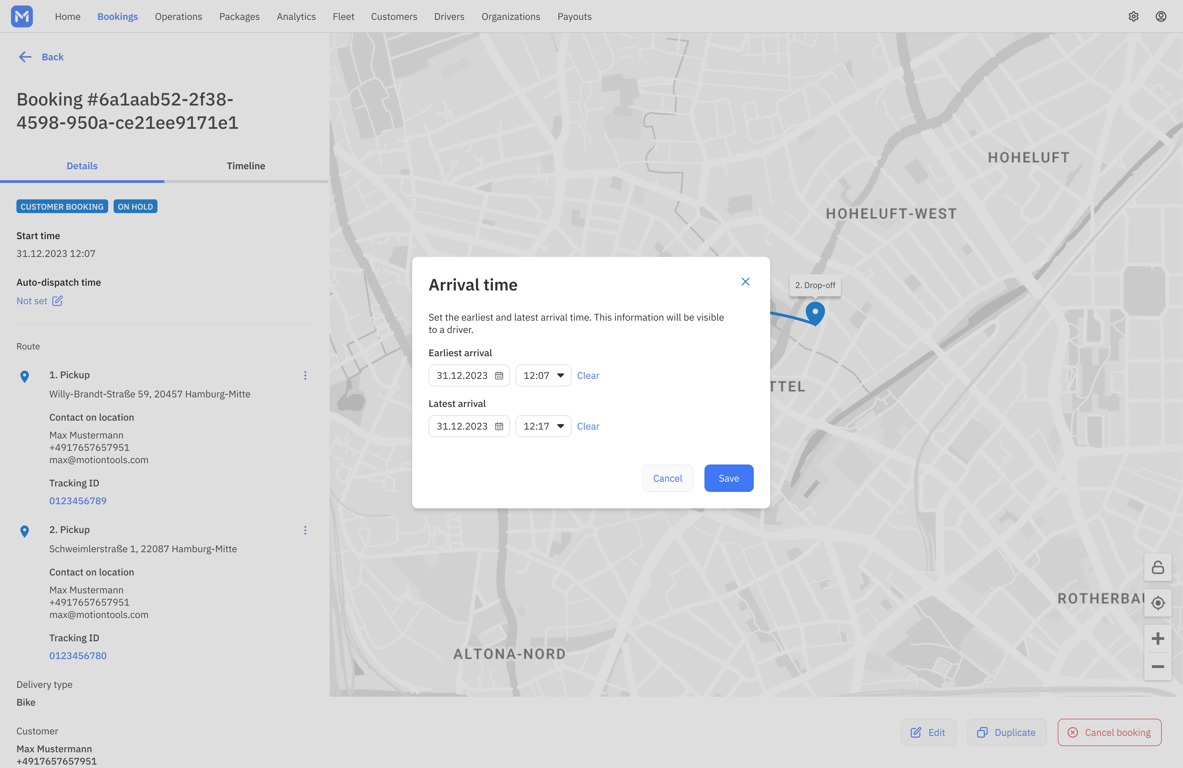The image size is (1183, 768).
Task: Open the Organizations menu
Action: pyautogui.click(x=511, y=17)
